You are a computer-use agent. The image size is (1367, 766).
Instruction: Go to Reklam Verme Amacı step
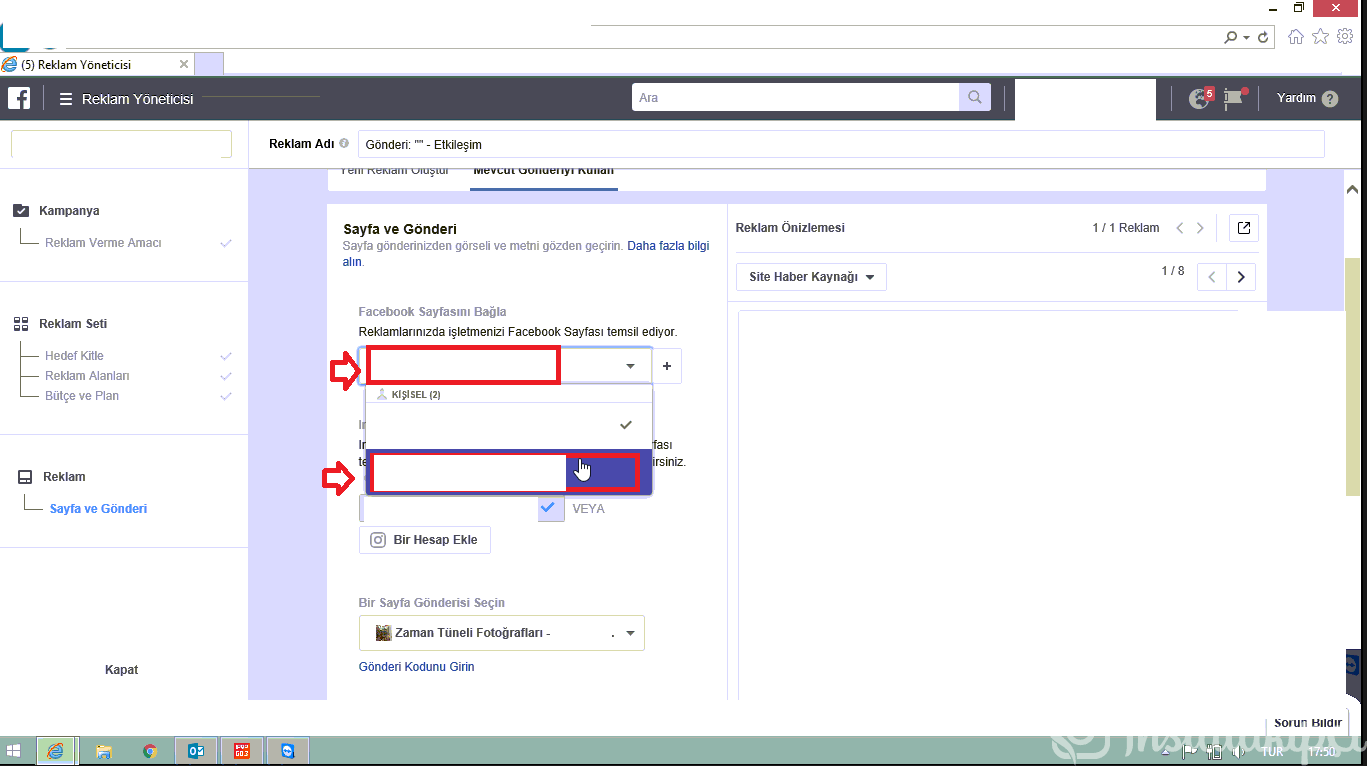tap(103, 243)
